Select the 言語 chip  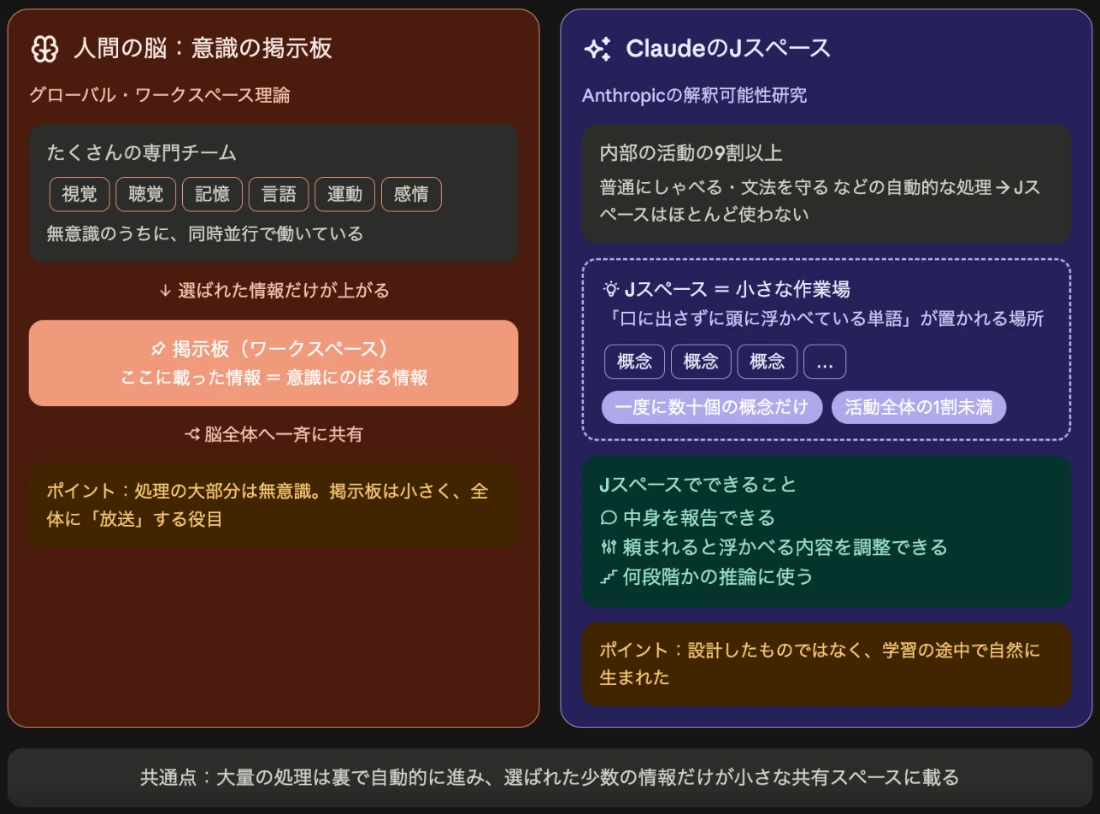[279, 194]
